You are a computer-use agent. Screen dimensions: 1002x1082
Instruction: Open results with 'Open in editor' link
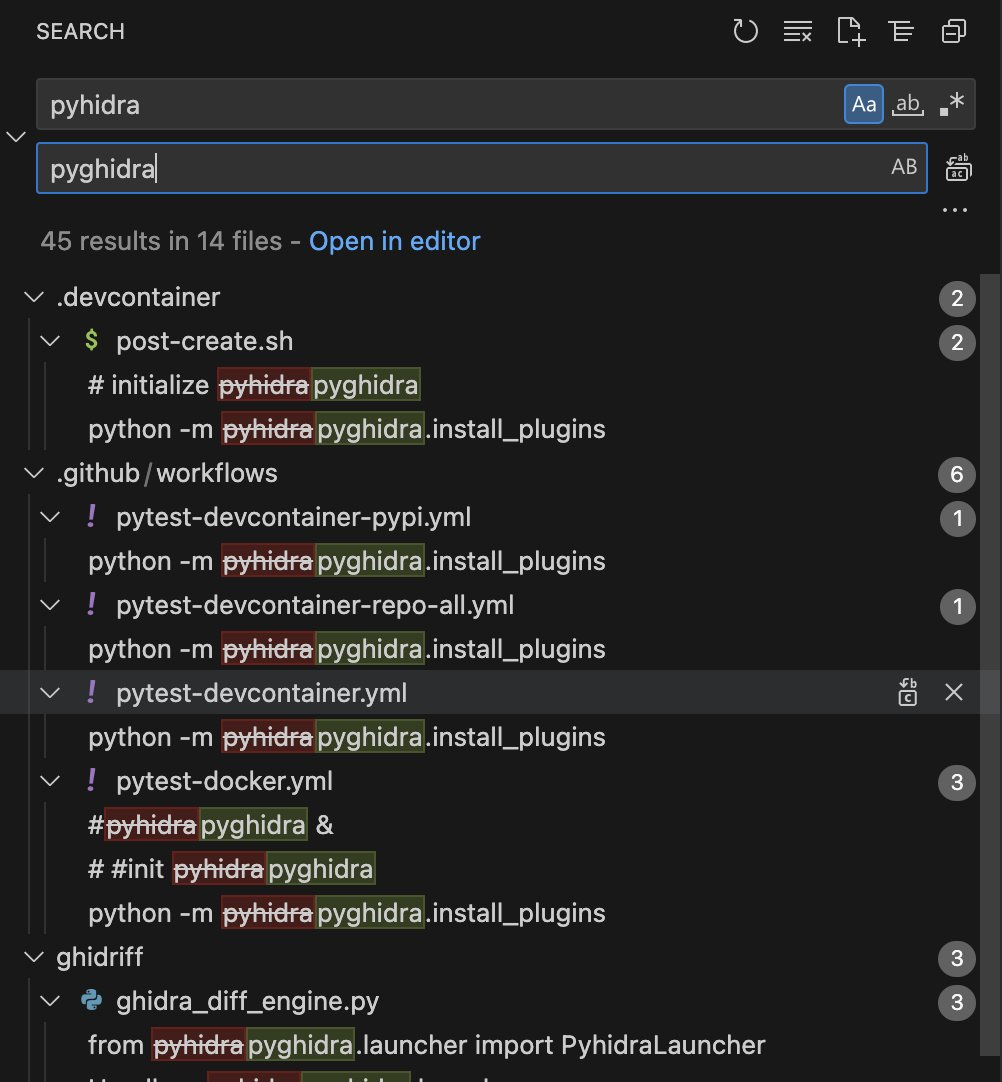(394, 241)
